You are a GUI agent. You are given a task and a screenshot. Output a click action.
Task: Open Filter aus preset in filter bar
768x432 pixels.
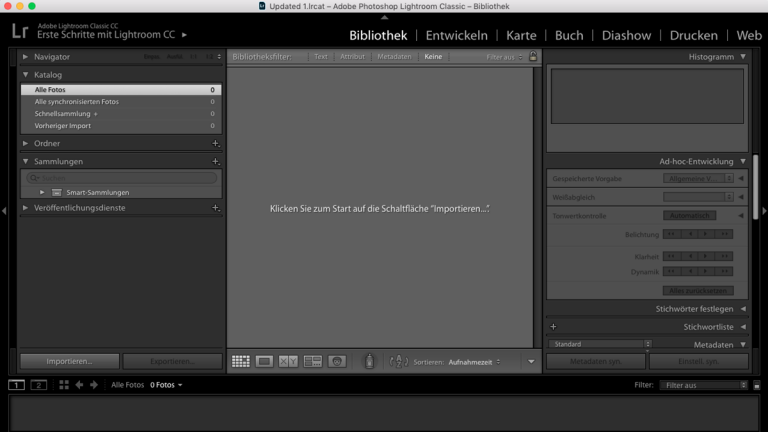(504, 57)
